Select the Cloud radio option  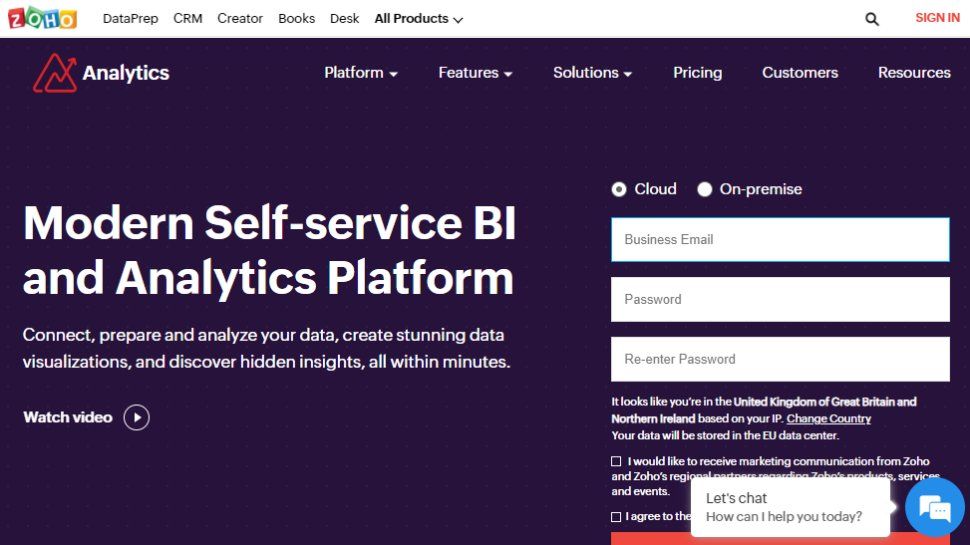(619, 189)
